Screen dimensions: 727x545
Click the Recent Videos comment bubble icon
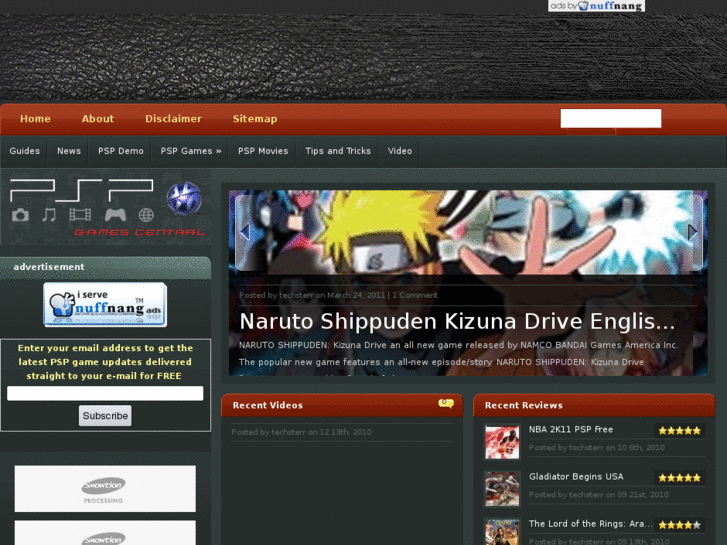(446, 404)
